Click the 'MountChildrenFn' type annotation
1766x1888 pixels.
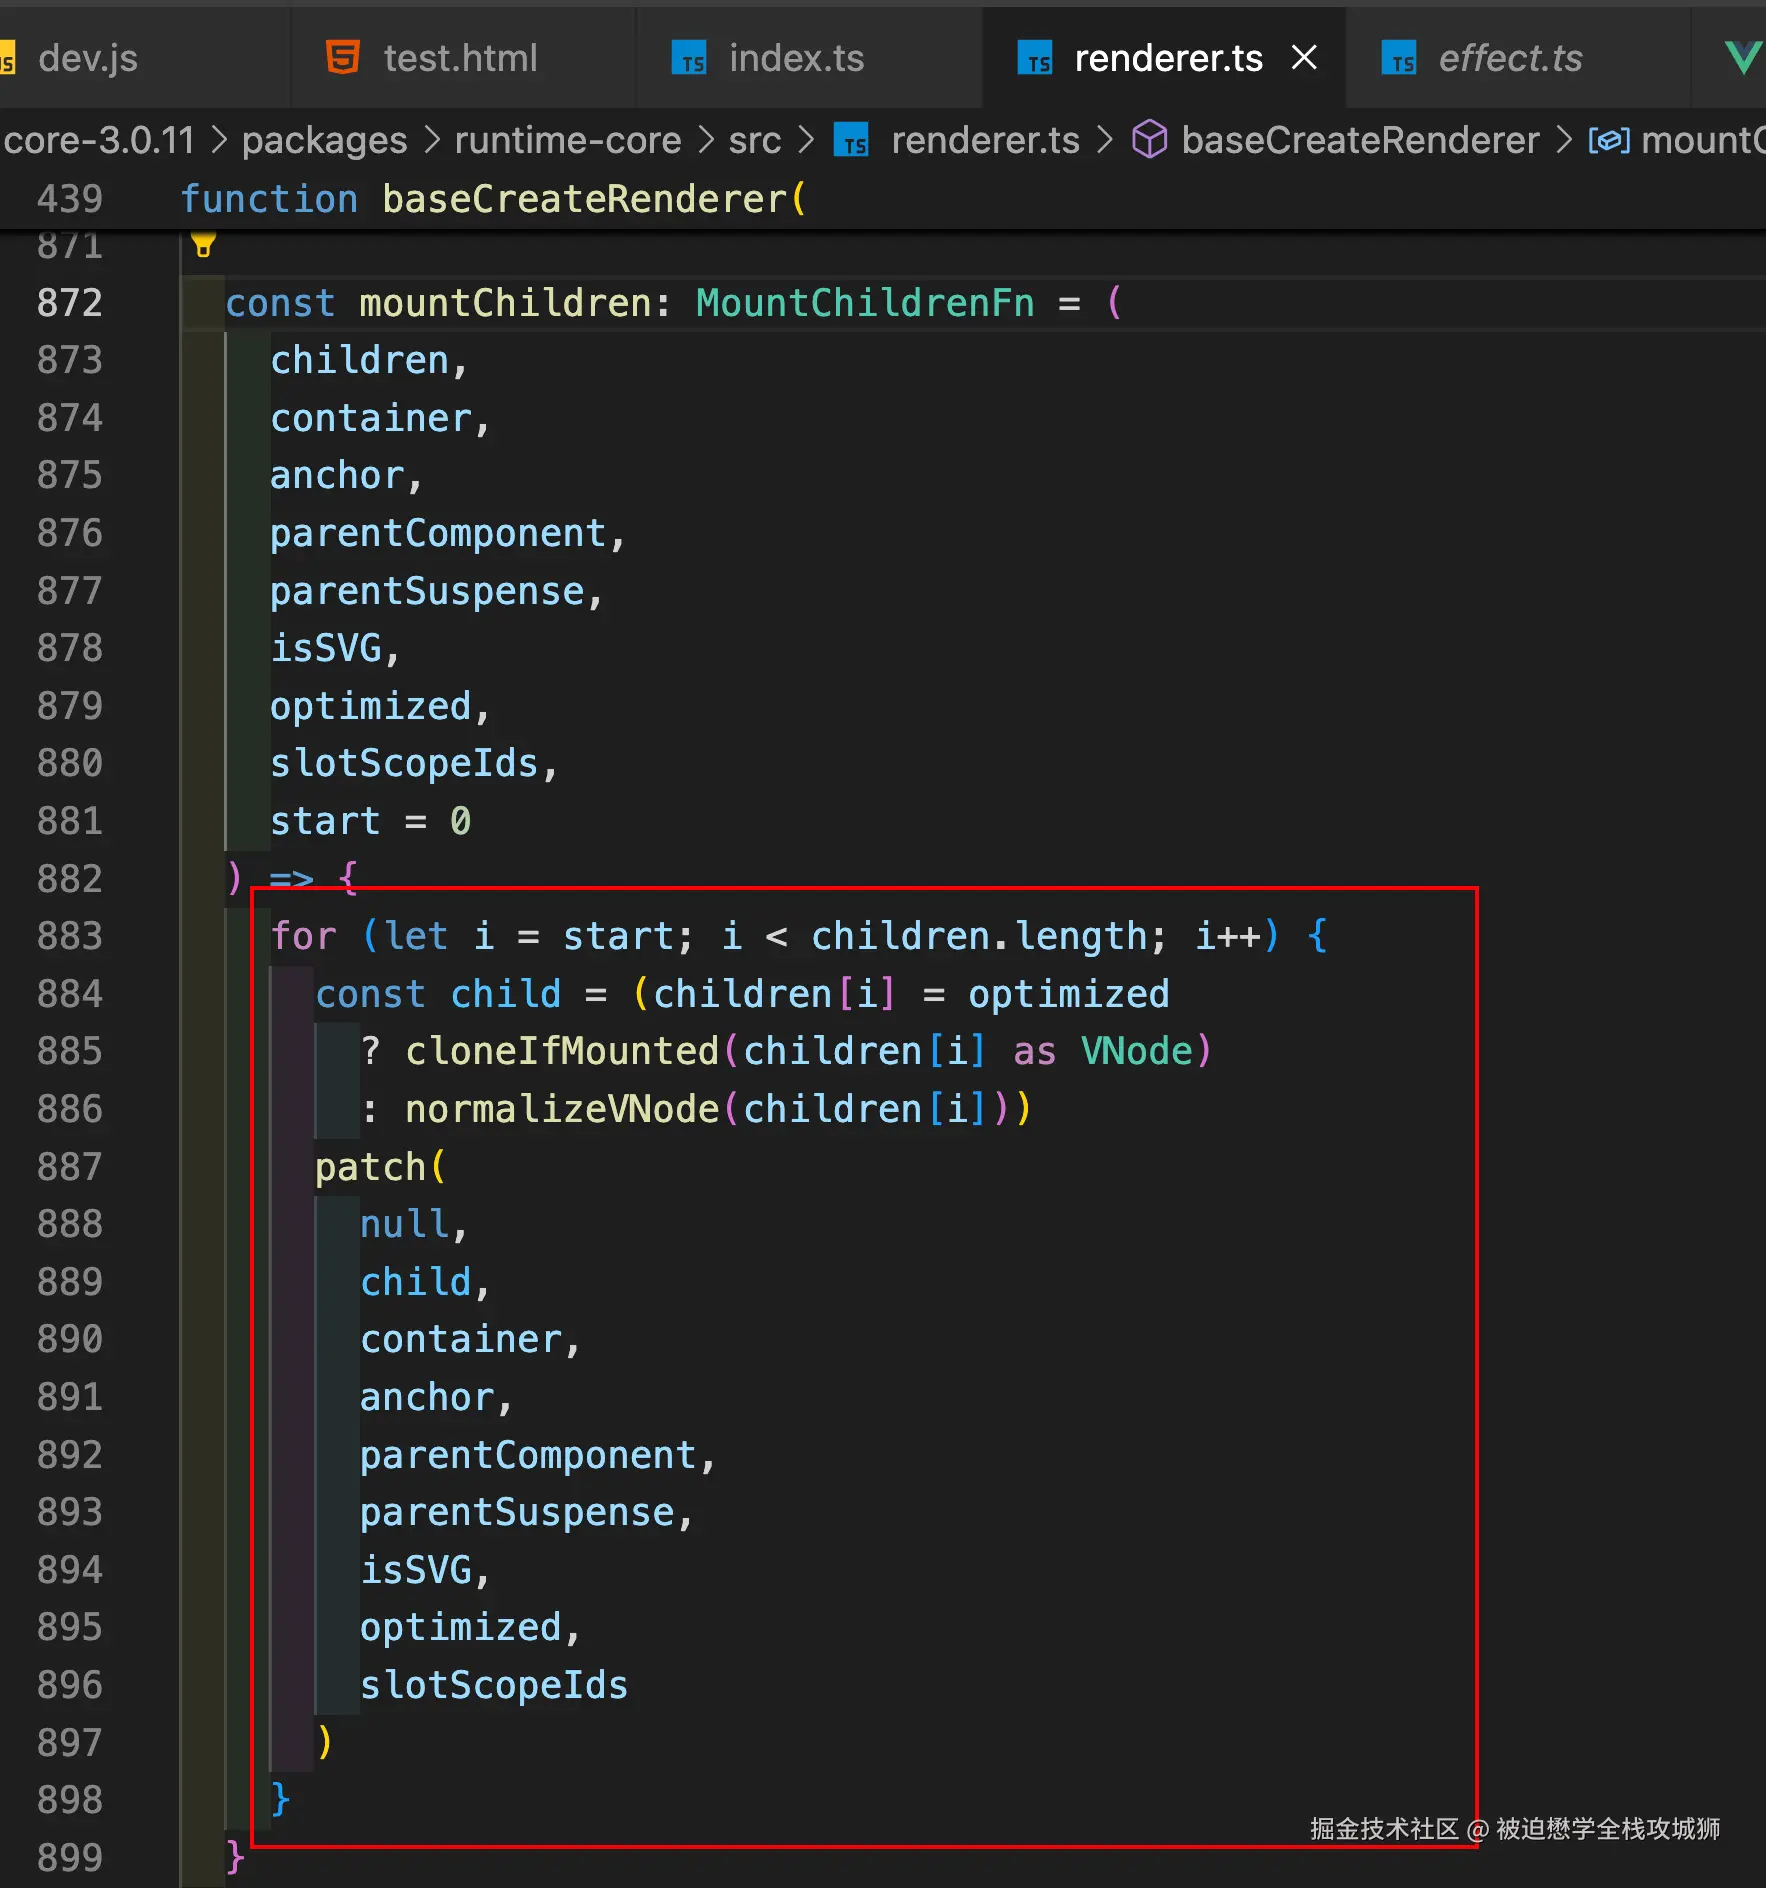click(x=865, y=303)
